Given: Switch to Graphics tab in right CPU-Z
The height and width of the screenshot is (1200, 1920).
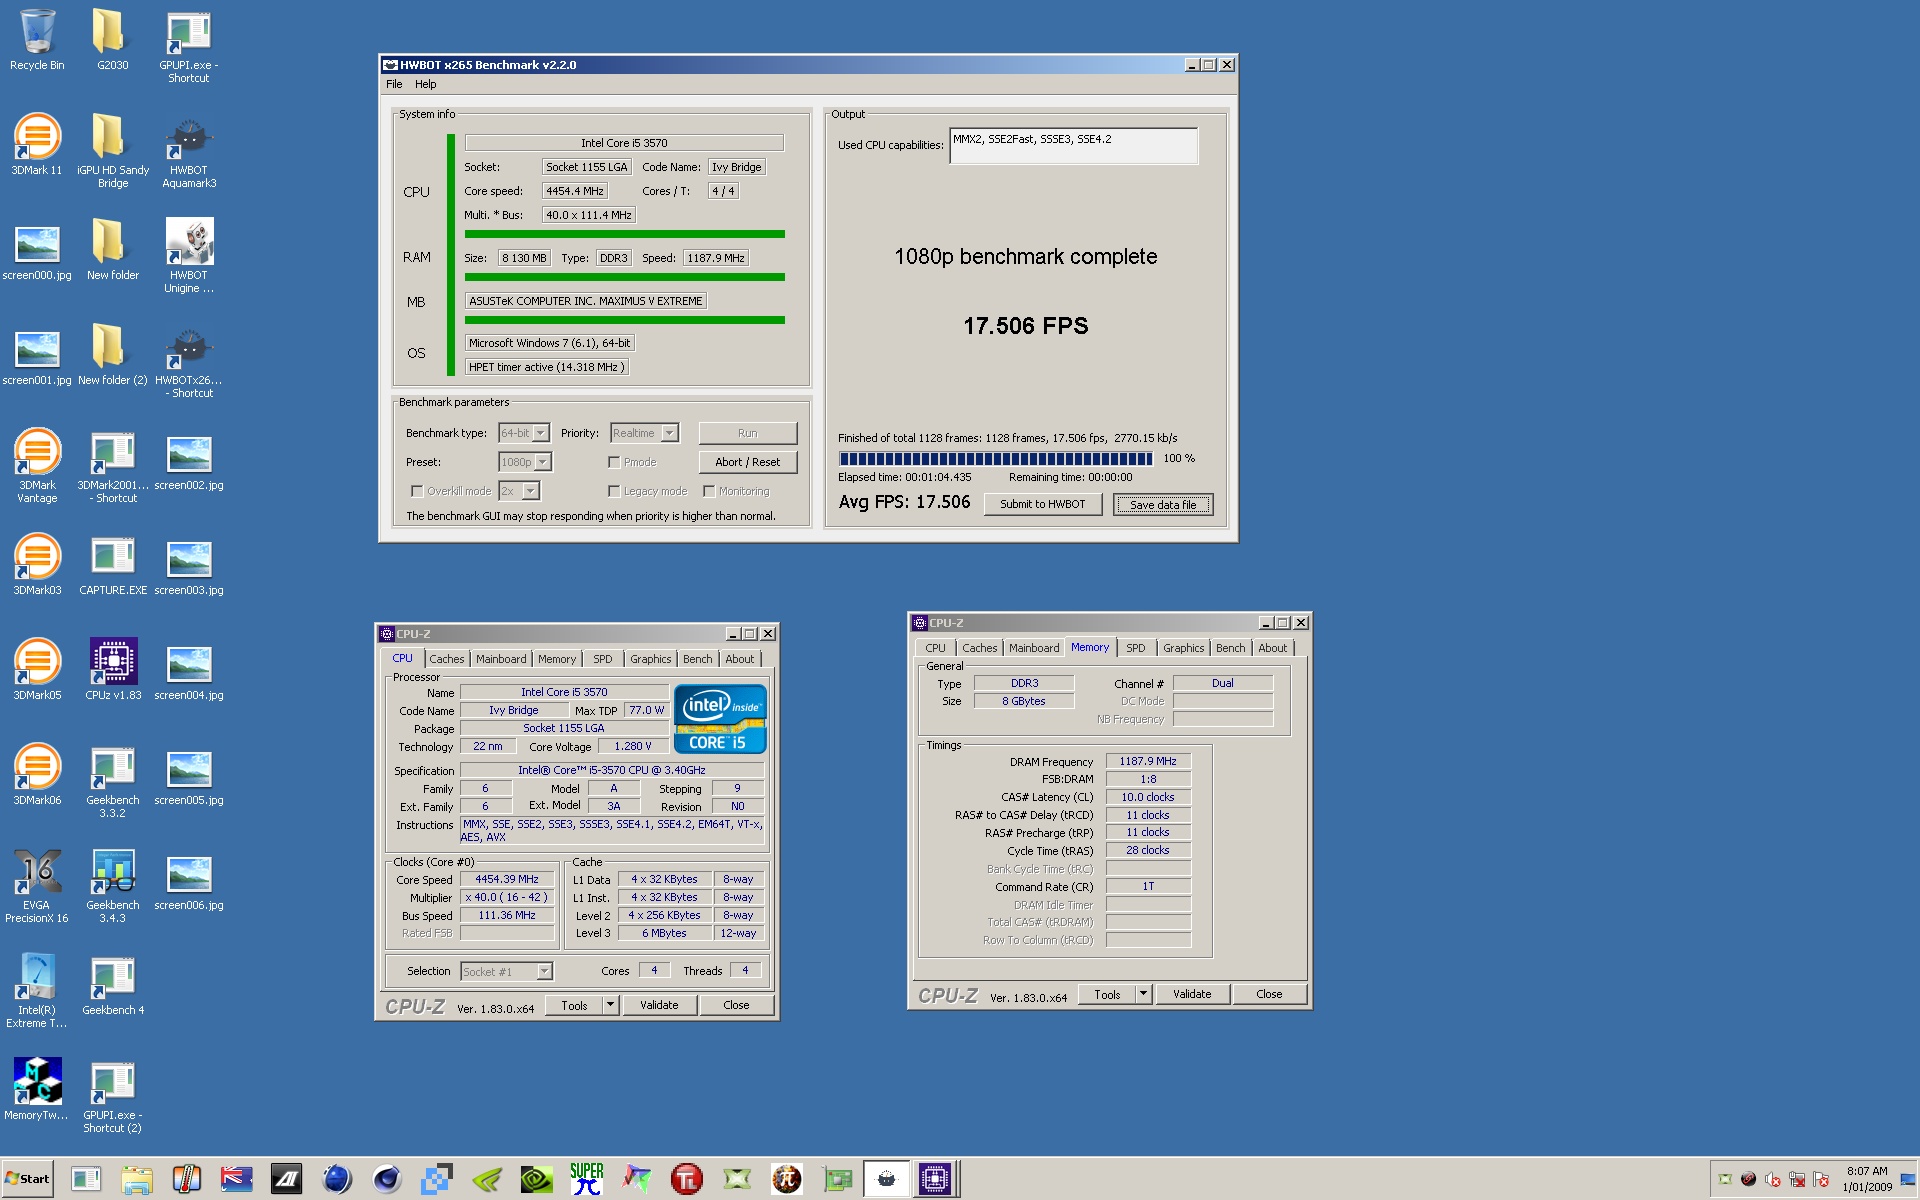Looking at the screenshot, I should 1183,648.
